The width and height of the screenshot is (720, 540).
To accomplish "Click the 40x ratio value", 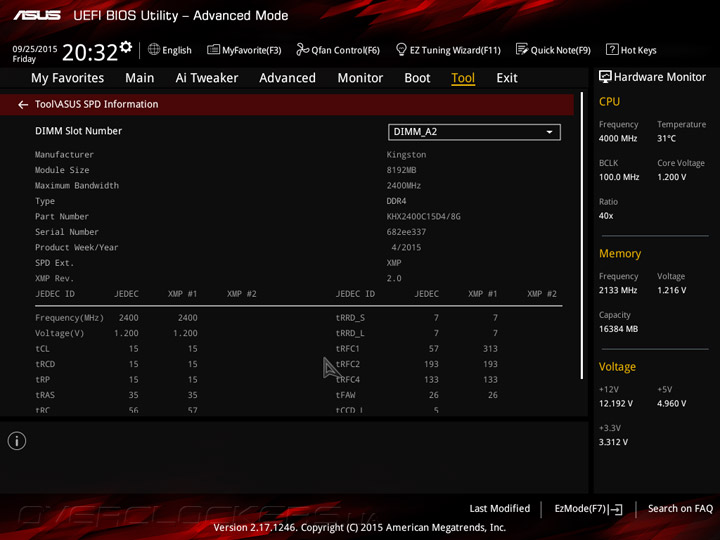I will coord(606,215).
